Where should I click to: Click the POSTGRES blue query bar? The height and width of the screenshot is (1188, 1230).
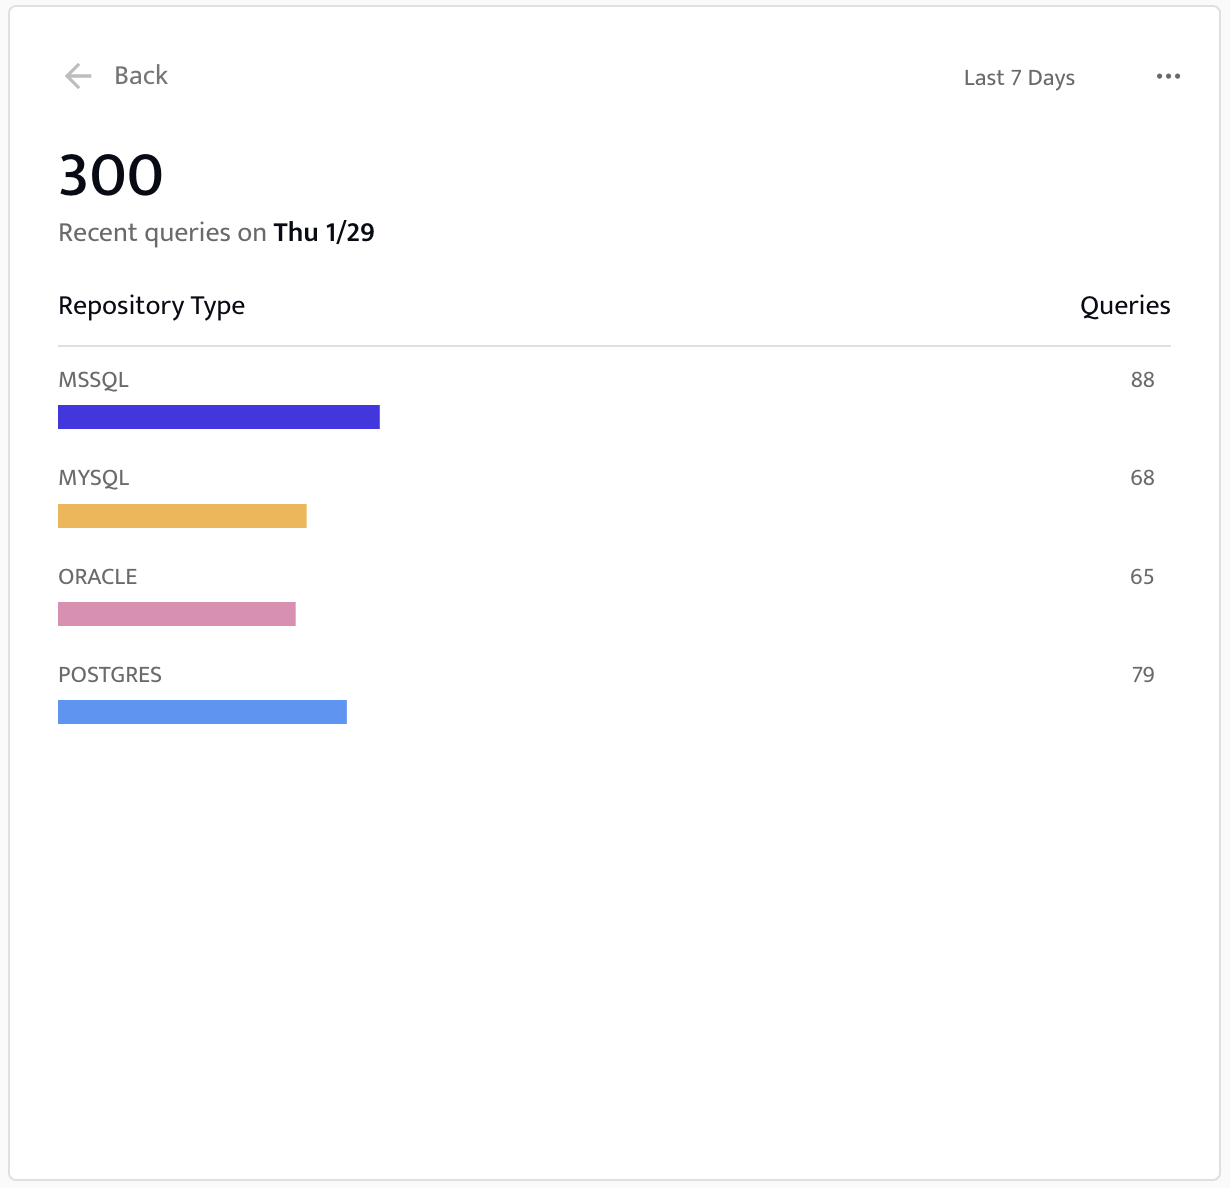[202, 712]
